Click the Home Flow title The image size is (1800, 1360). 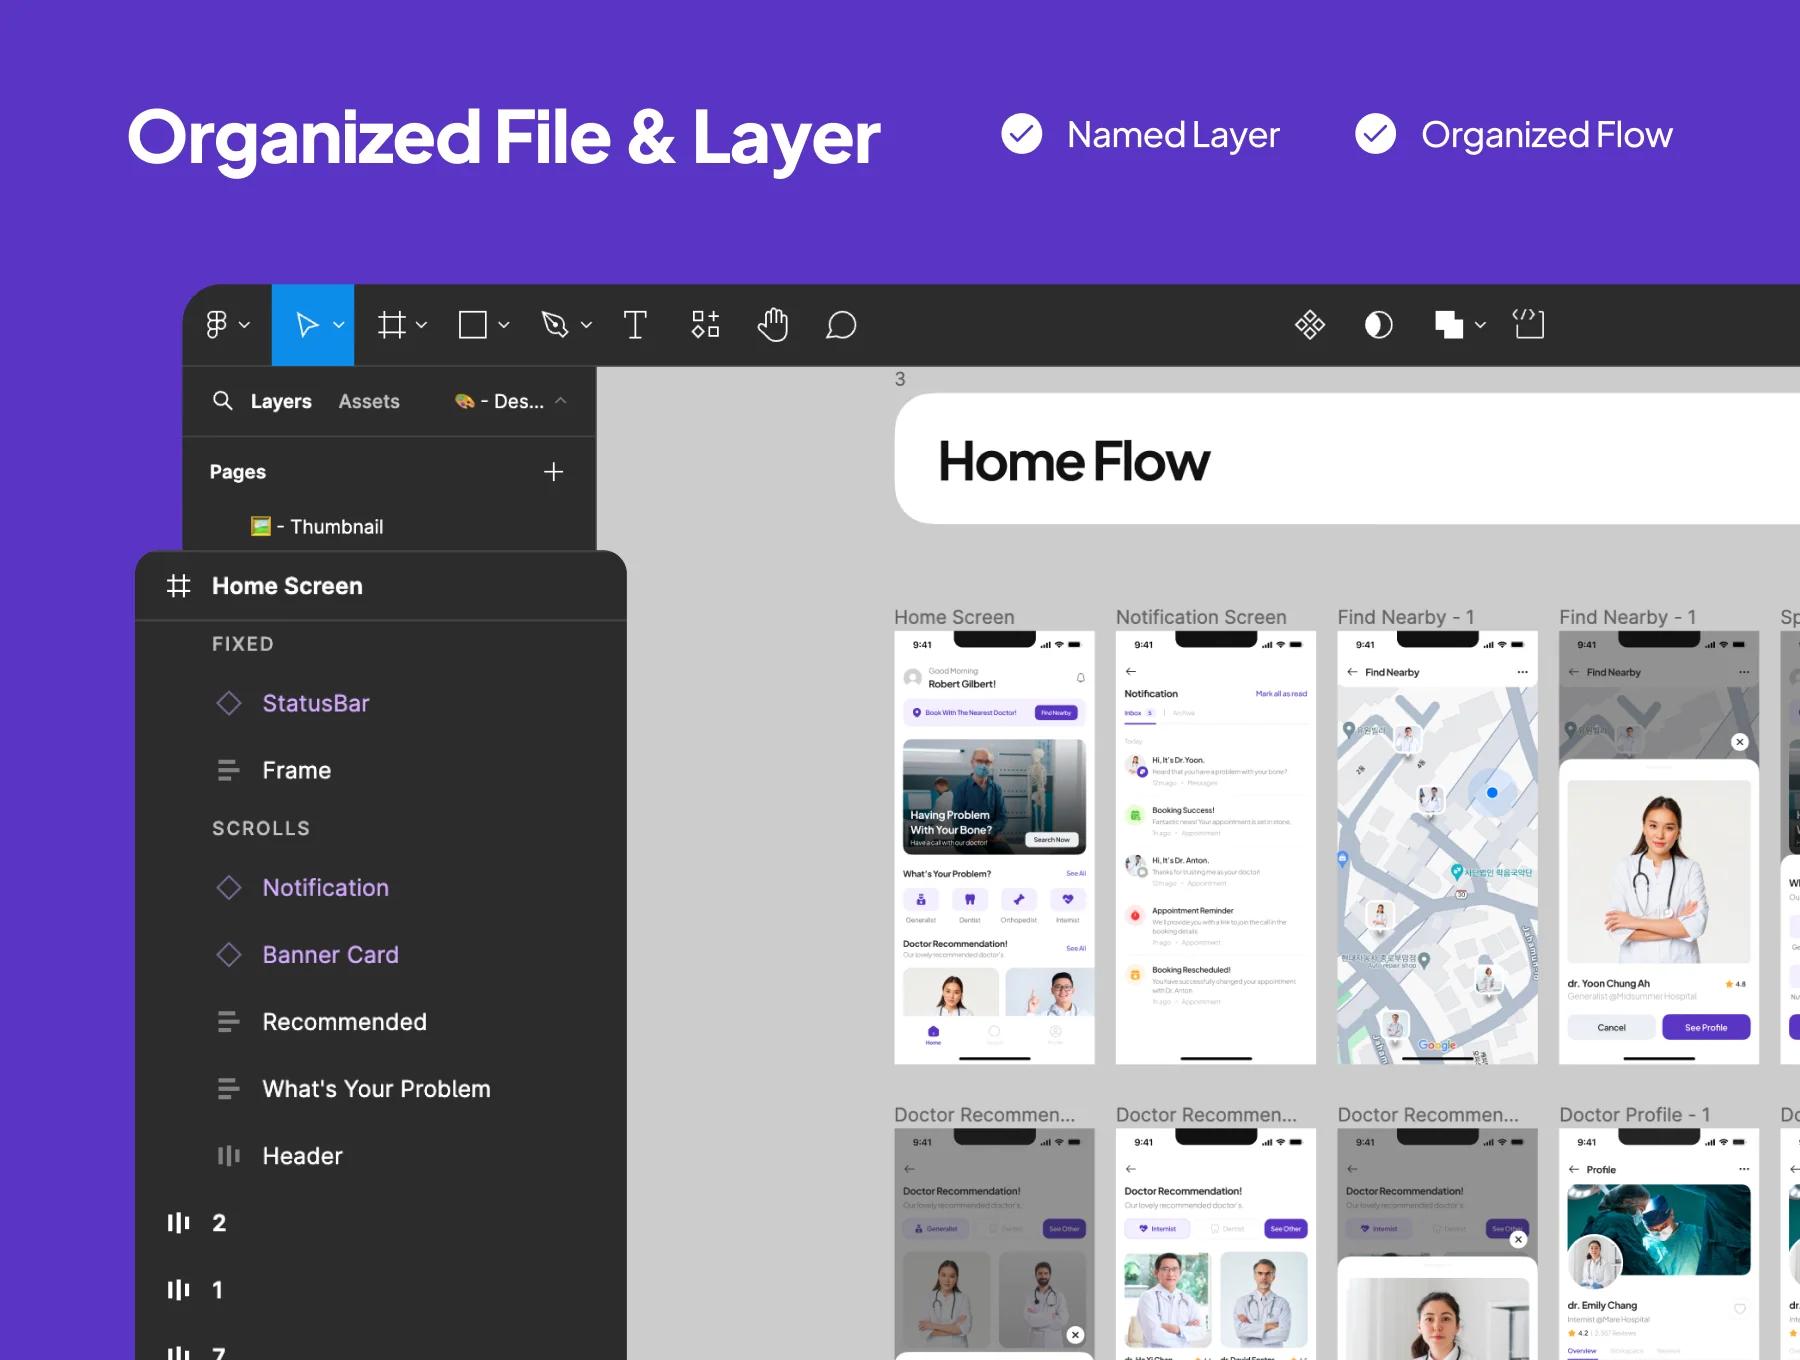point(1074,461)
